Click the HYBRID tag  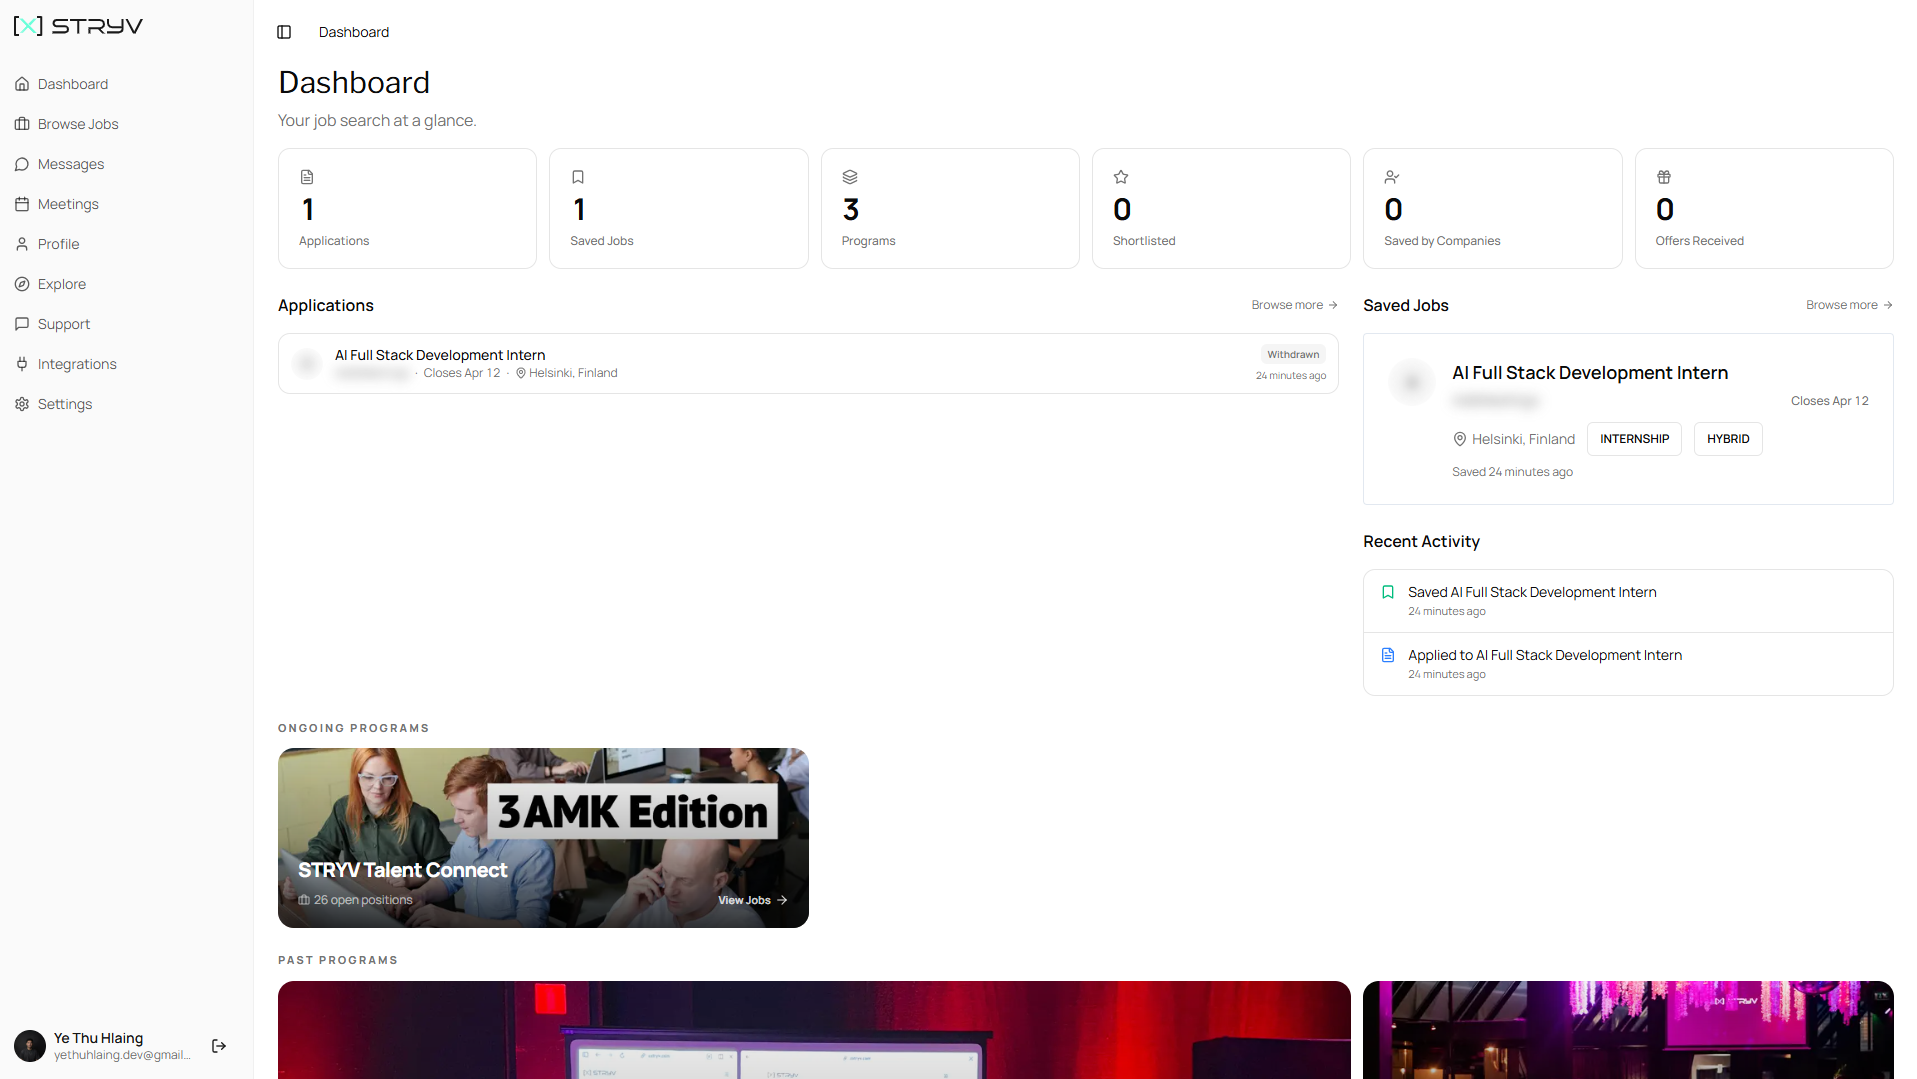point(1728,439)
